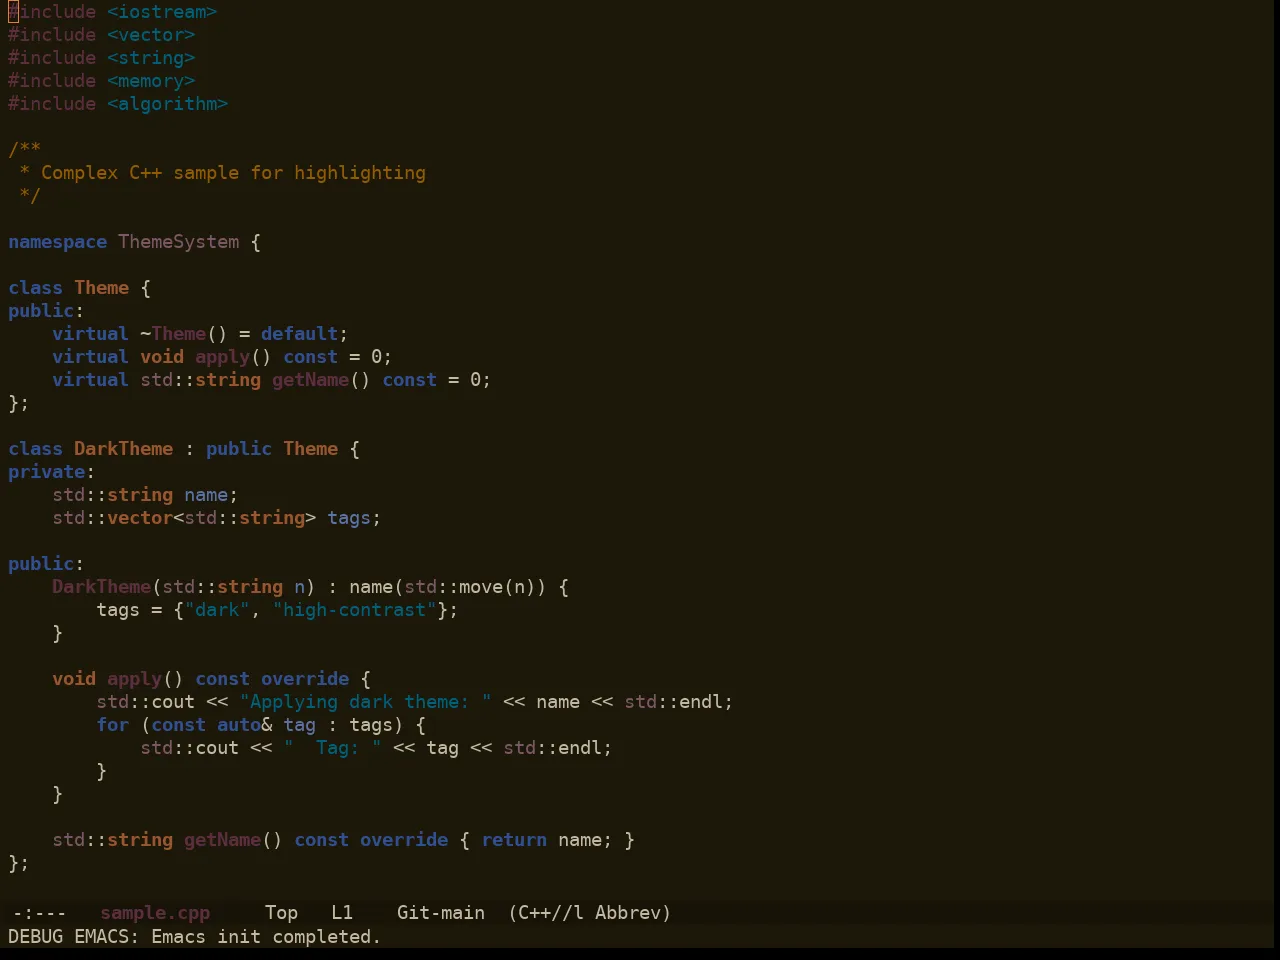
Task: Click the comment 'Complex C++ sample for highlighting'
Action: [x=233, y=173]
